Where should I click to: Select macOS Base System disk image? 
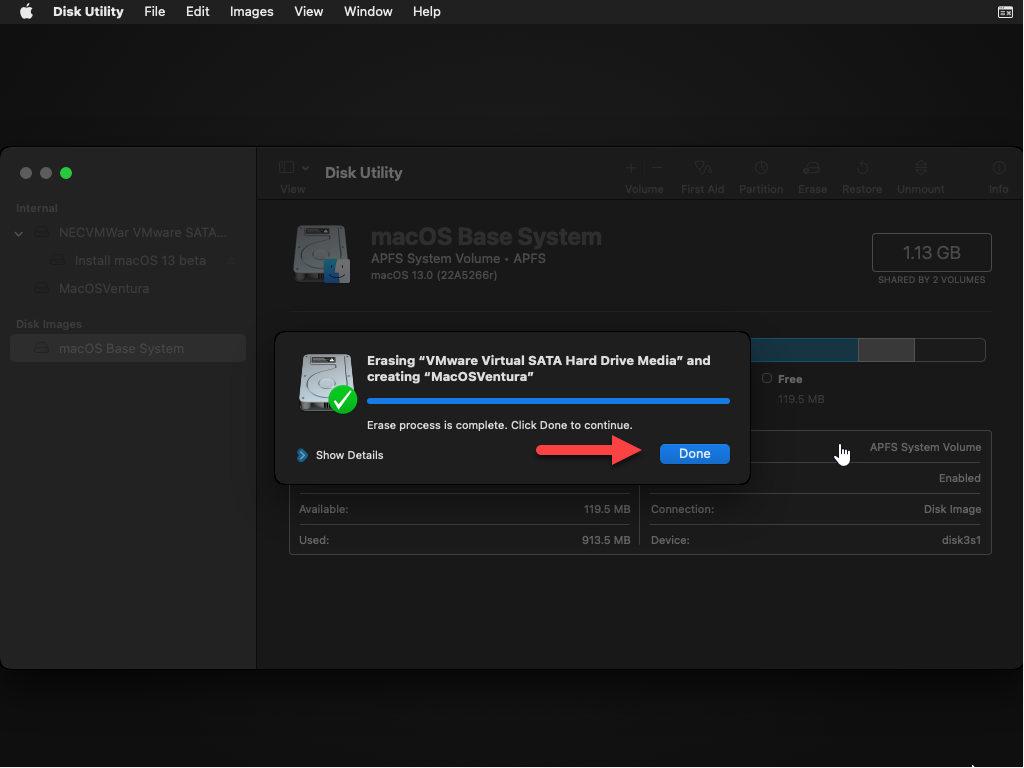click(x=121, y=349)
